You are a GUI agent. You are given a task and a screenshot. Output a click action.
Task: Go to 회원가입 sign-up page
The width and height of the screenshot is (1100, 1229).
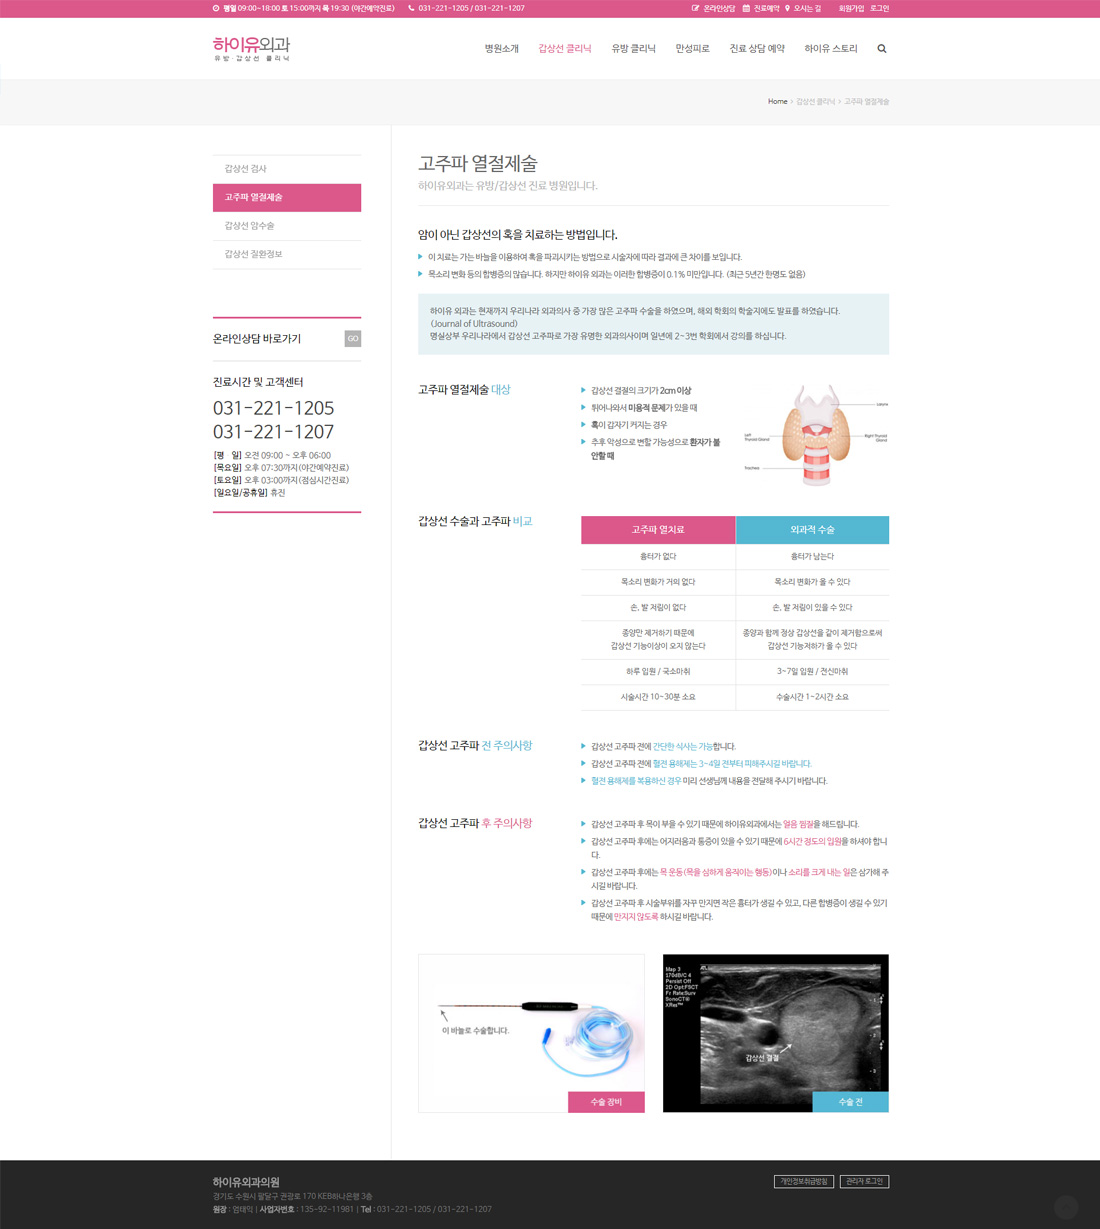[851, 8]
